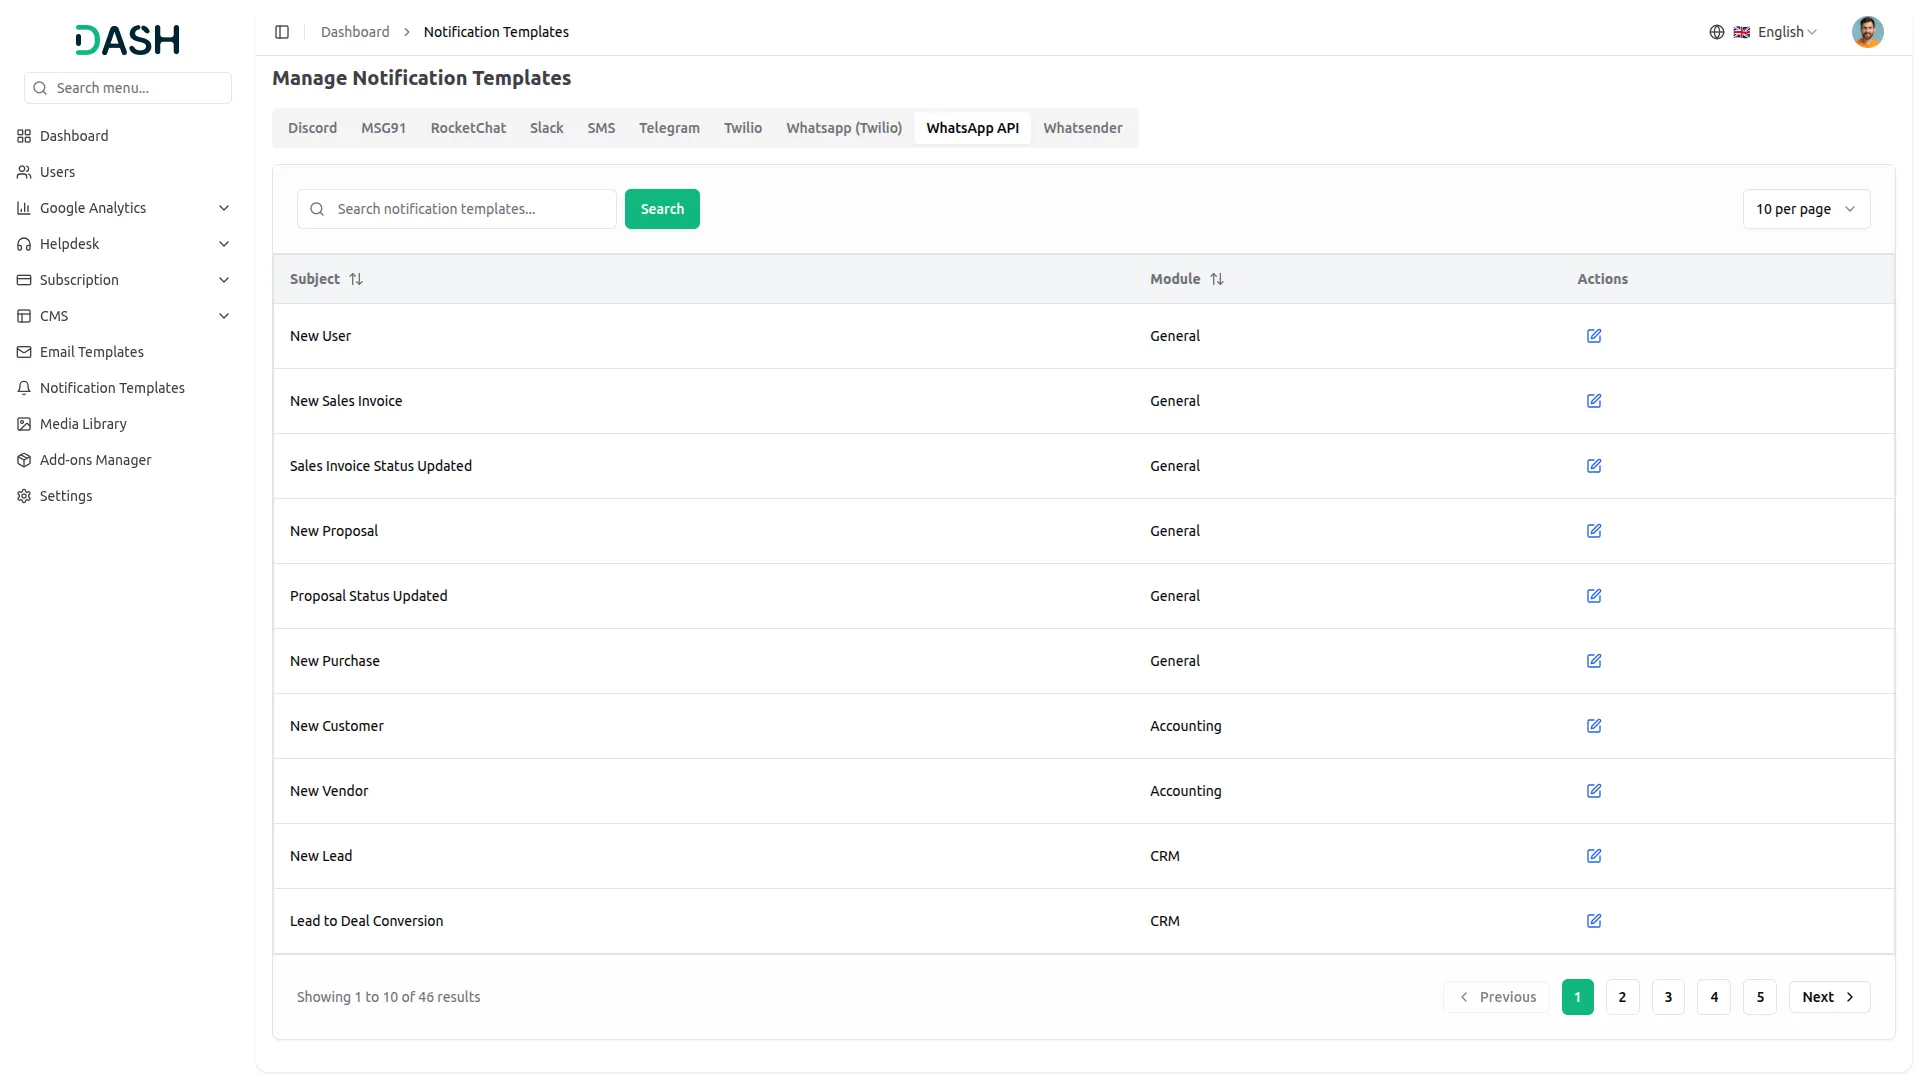The width and height of the screenshot is (1920, 1080).
Task: Click the Email Templates bell-less envelope icon
Action: (x=23, y=352)
